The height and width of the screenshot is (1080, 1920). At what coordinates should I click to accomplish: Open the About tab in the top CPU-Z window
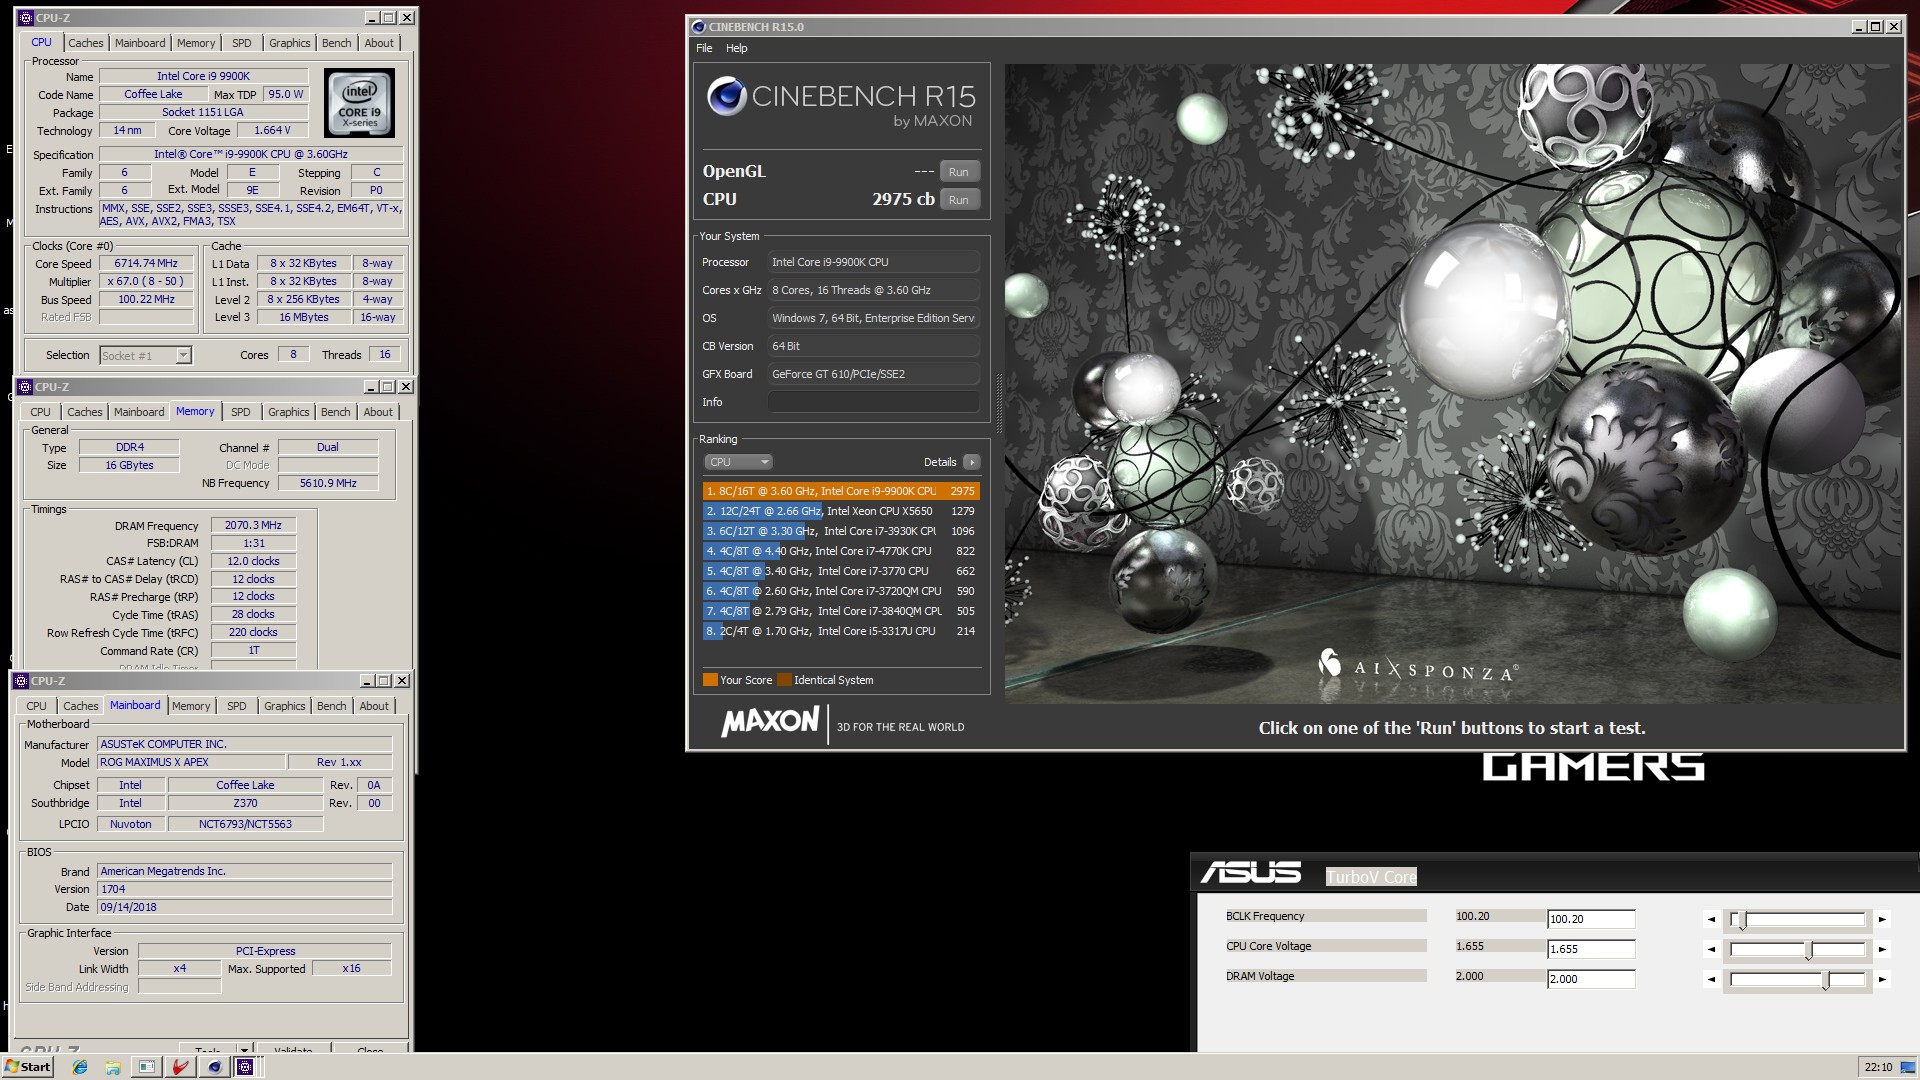(378, 43)
